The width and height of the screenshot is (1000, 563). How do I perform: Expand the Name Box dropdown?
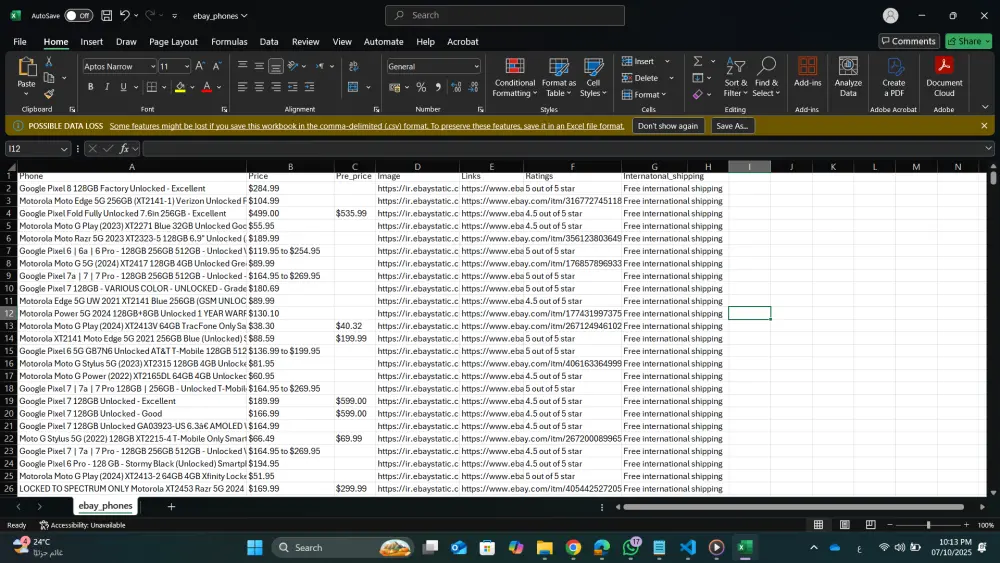pos(64,149)
